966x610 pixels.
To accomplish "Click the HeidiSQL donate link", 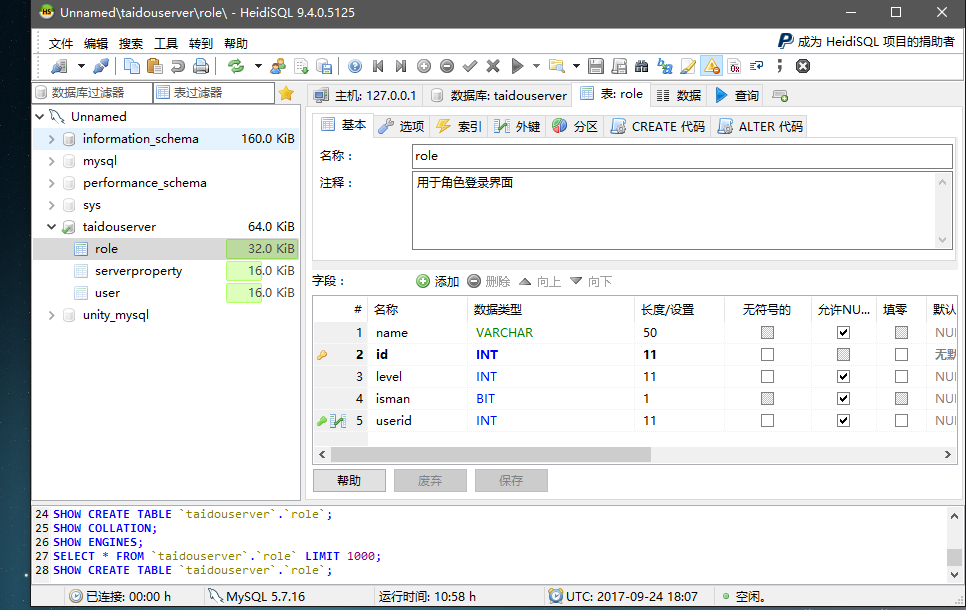I will [x=866, y=41].
